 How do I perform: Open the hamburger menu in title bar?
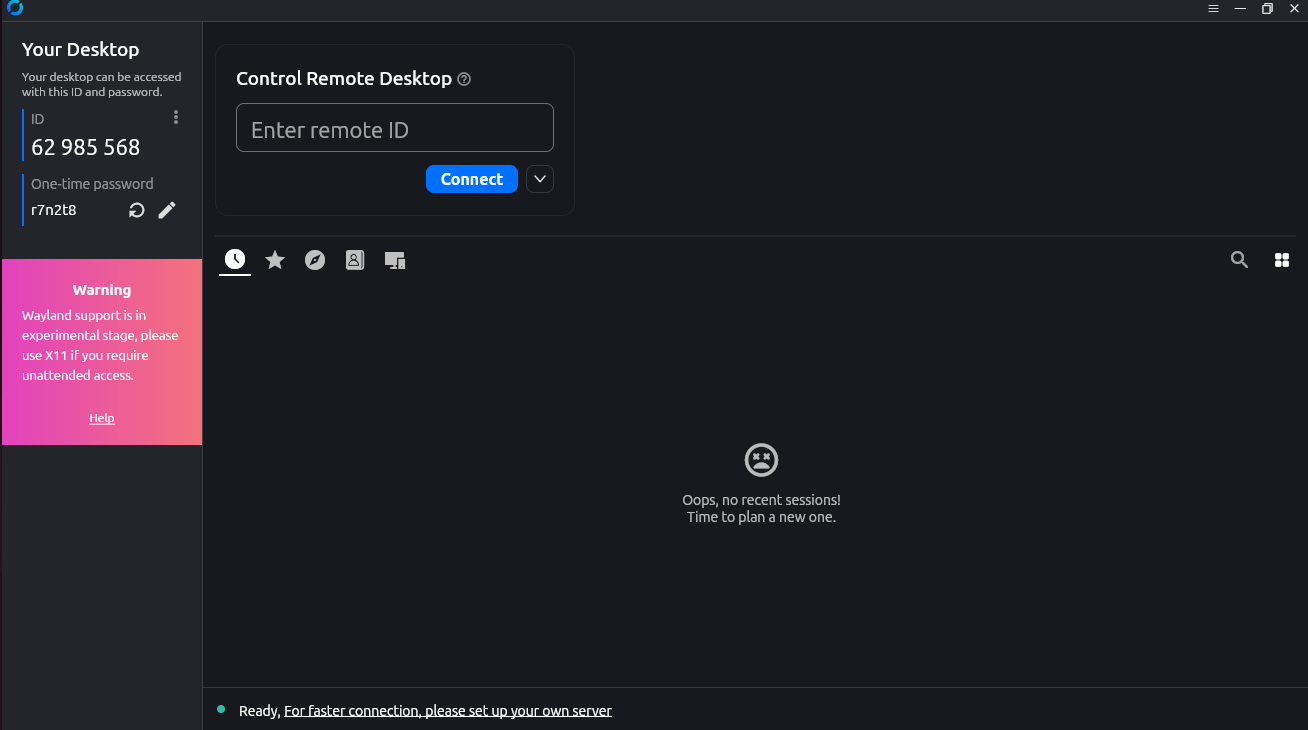pyautogui.click(x=1213, y=9)
